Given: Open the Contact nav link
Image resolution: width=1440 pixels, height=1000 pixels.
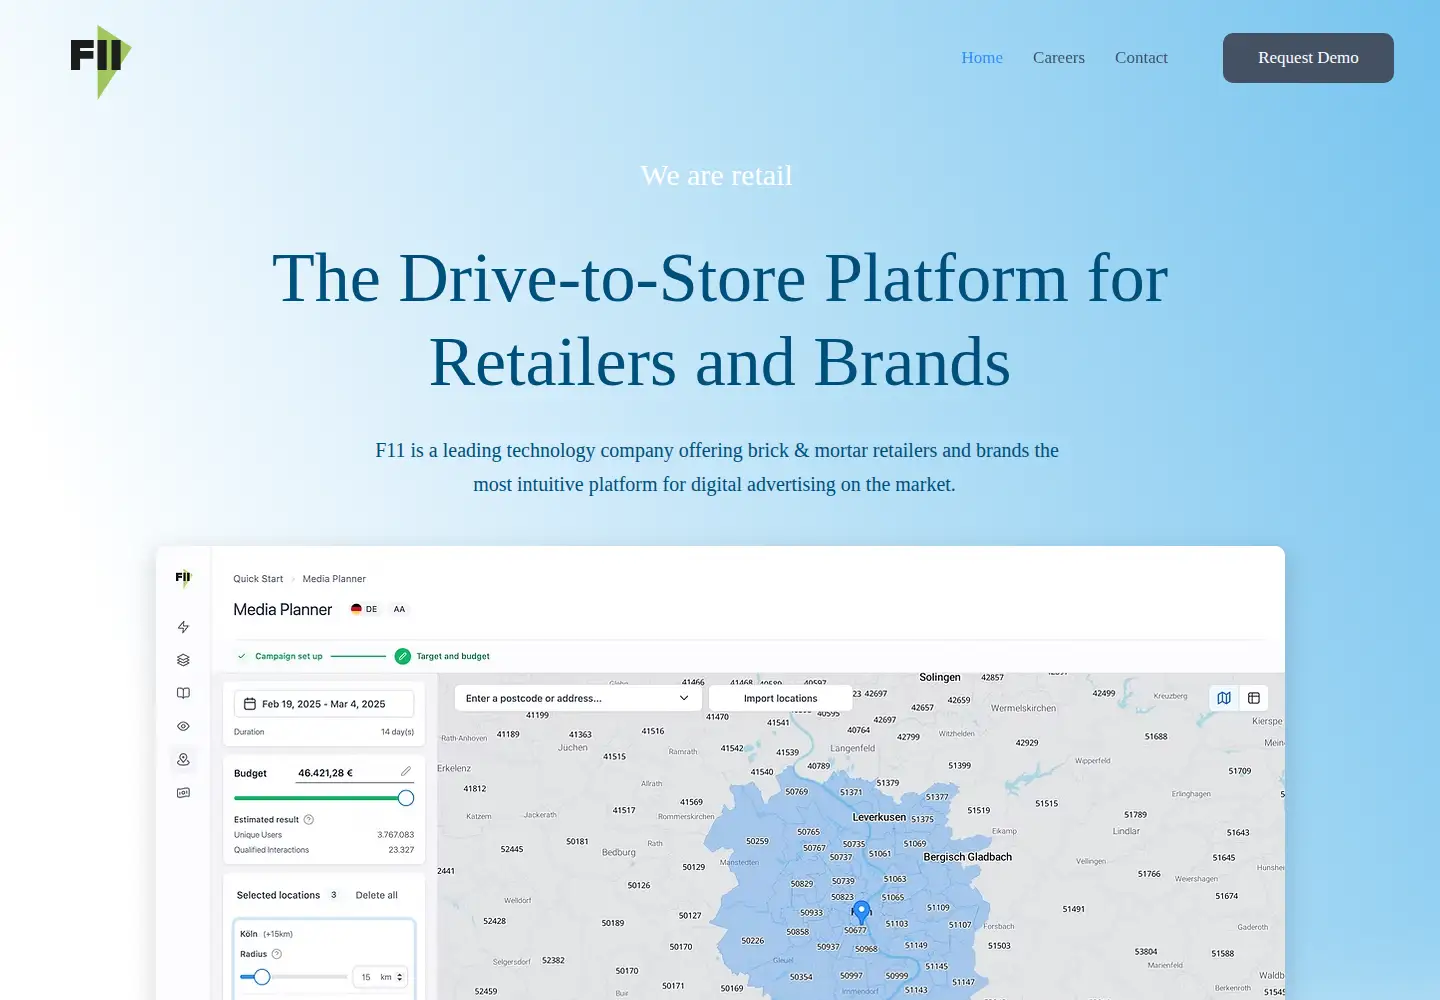Looking at the screenshot, I should [1141, 58].
